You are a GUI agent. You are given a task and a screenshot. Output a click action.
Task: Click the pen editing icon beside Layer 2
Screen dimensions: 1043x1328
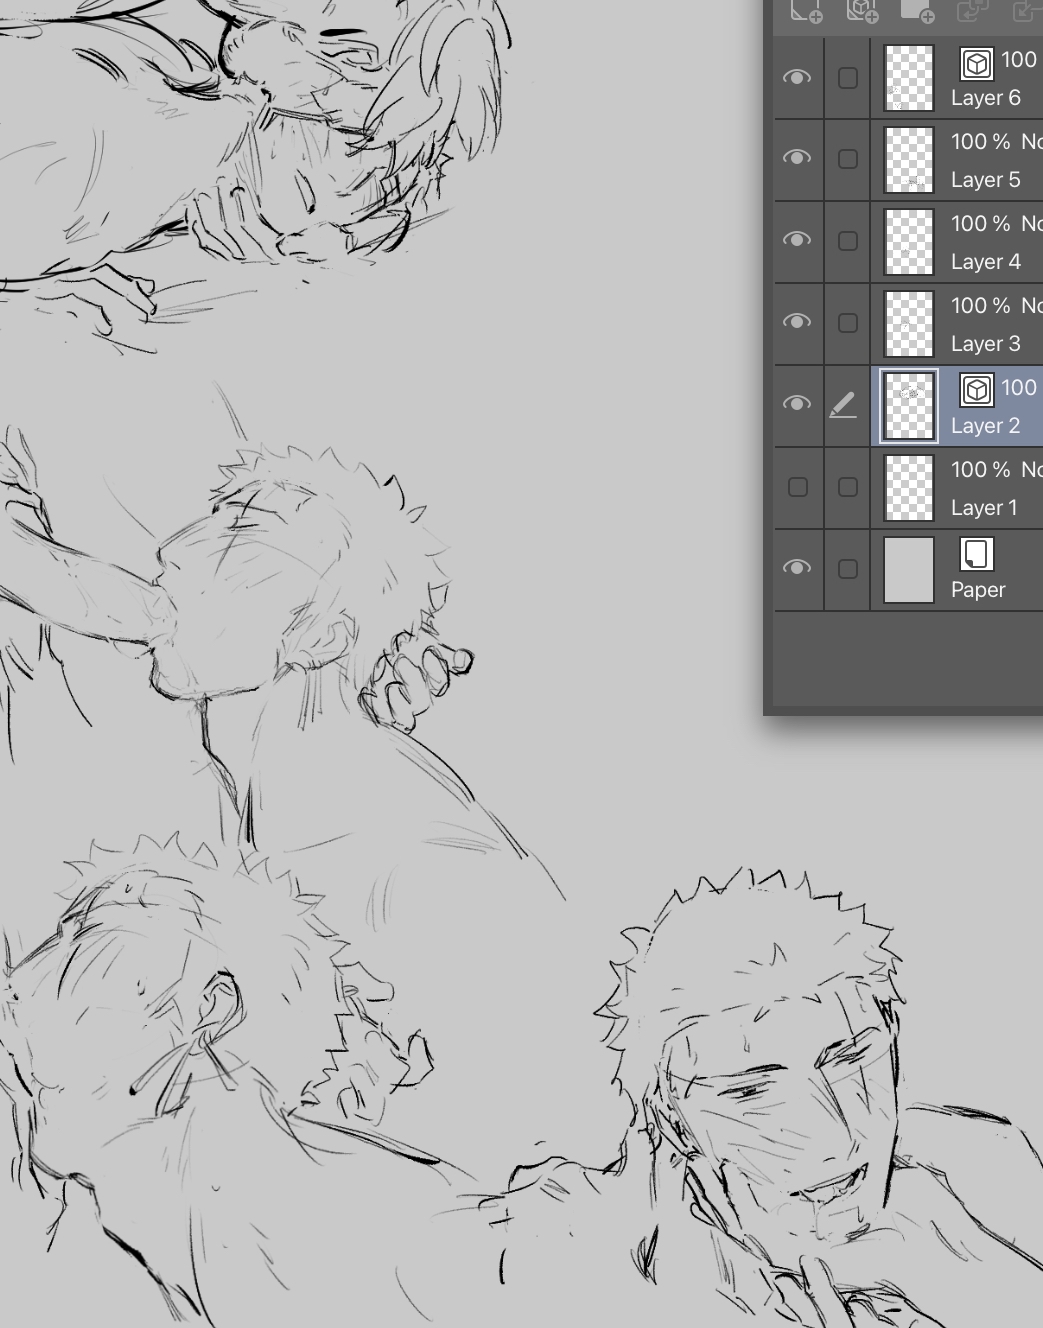click(x=844, y=405)
